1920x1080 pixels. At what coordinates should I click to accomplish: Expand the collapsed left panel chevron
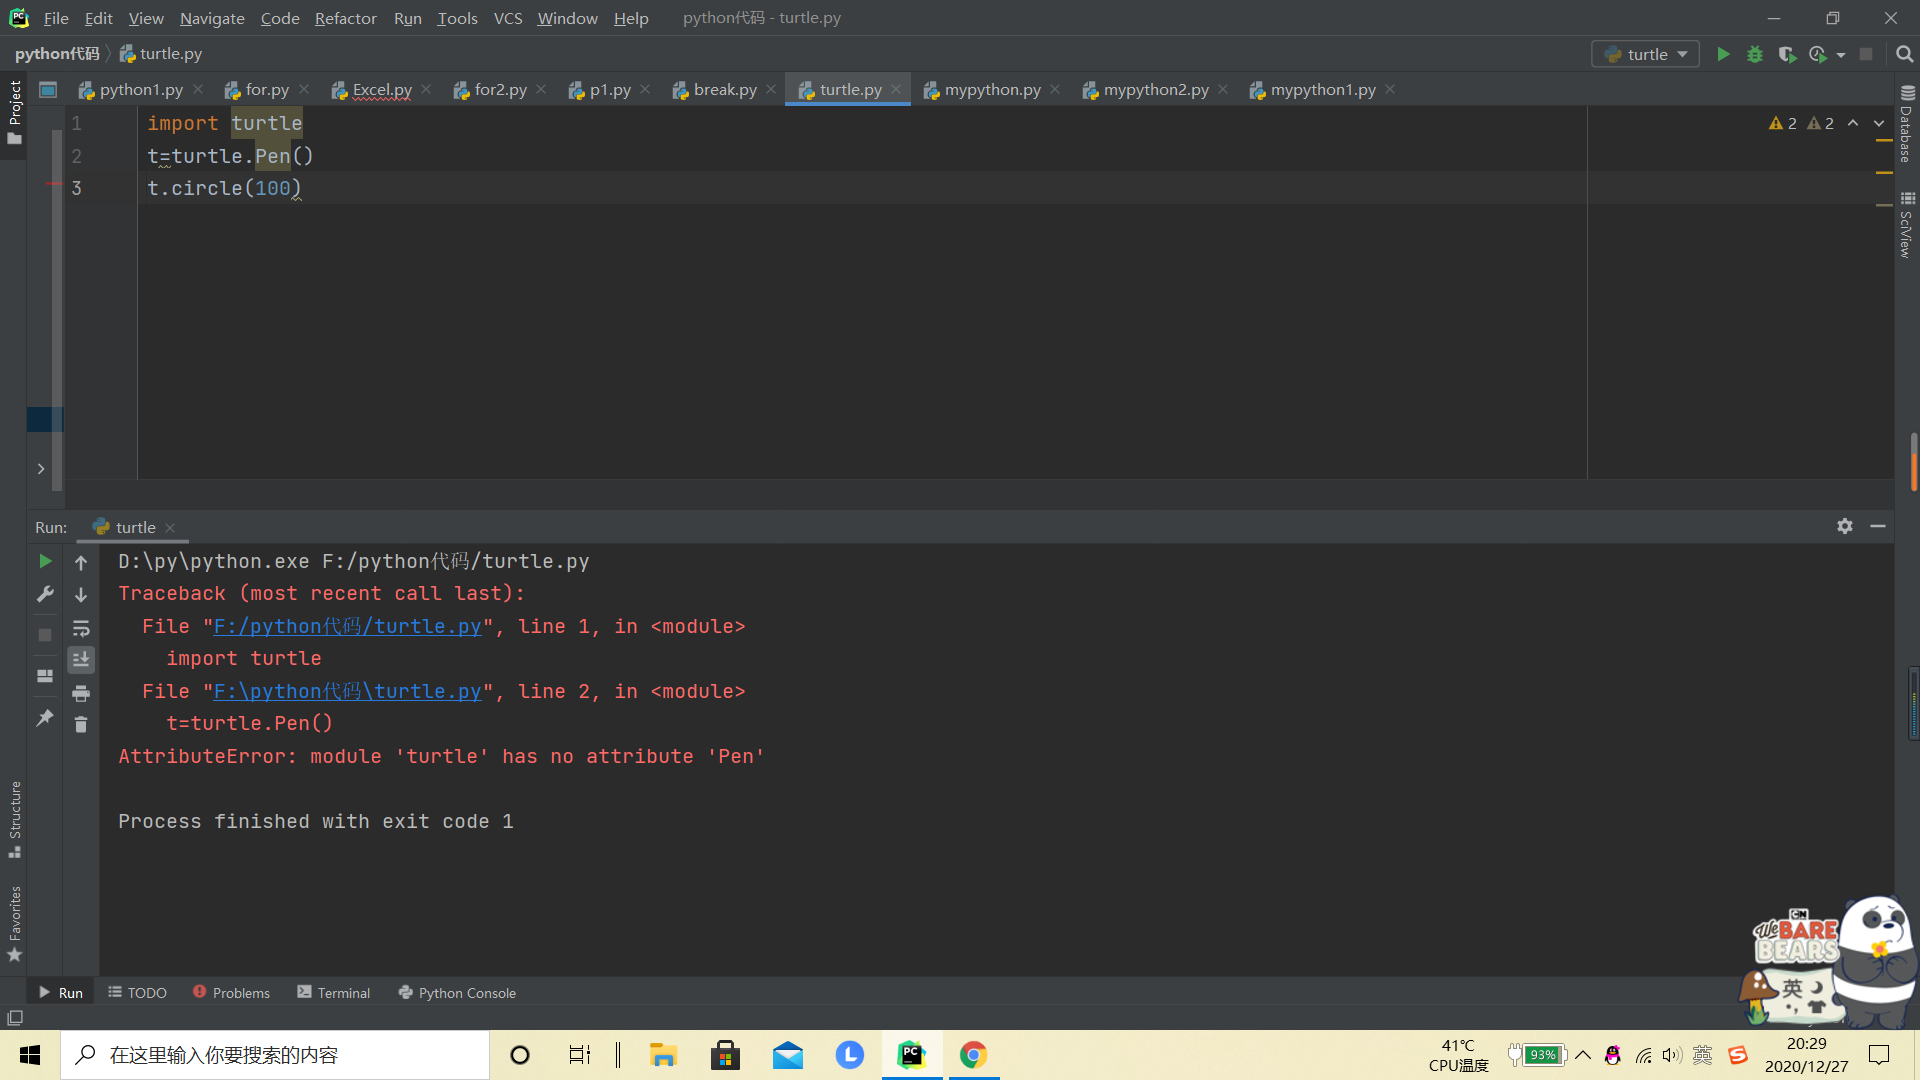click(x=41, y=468)
